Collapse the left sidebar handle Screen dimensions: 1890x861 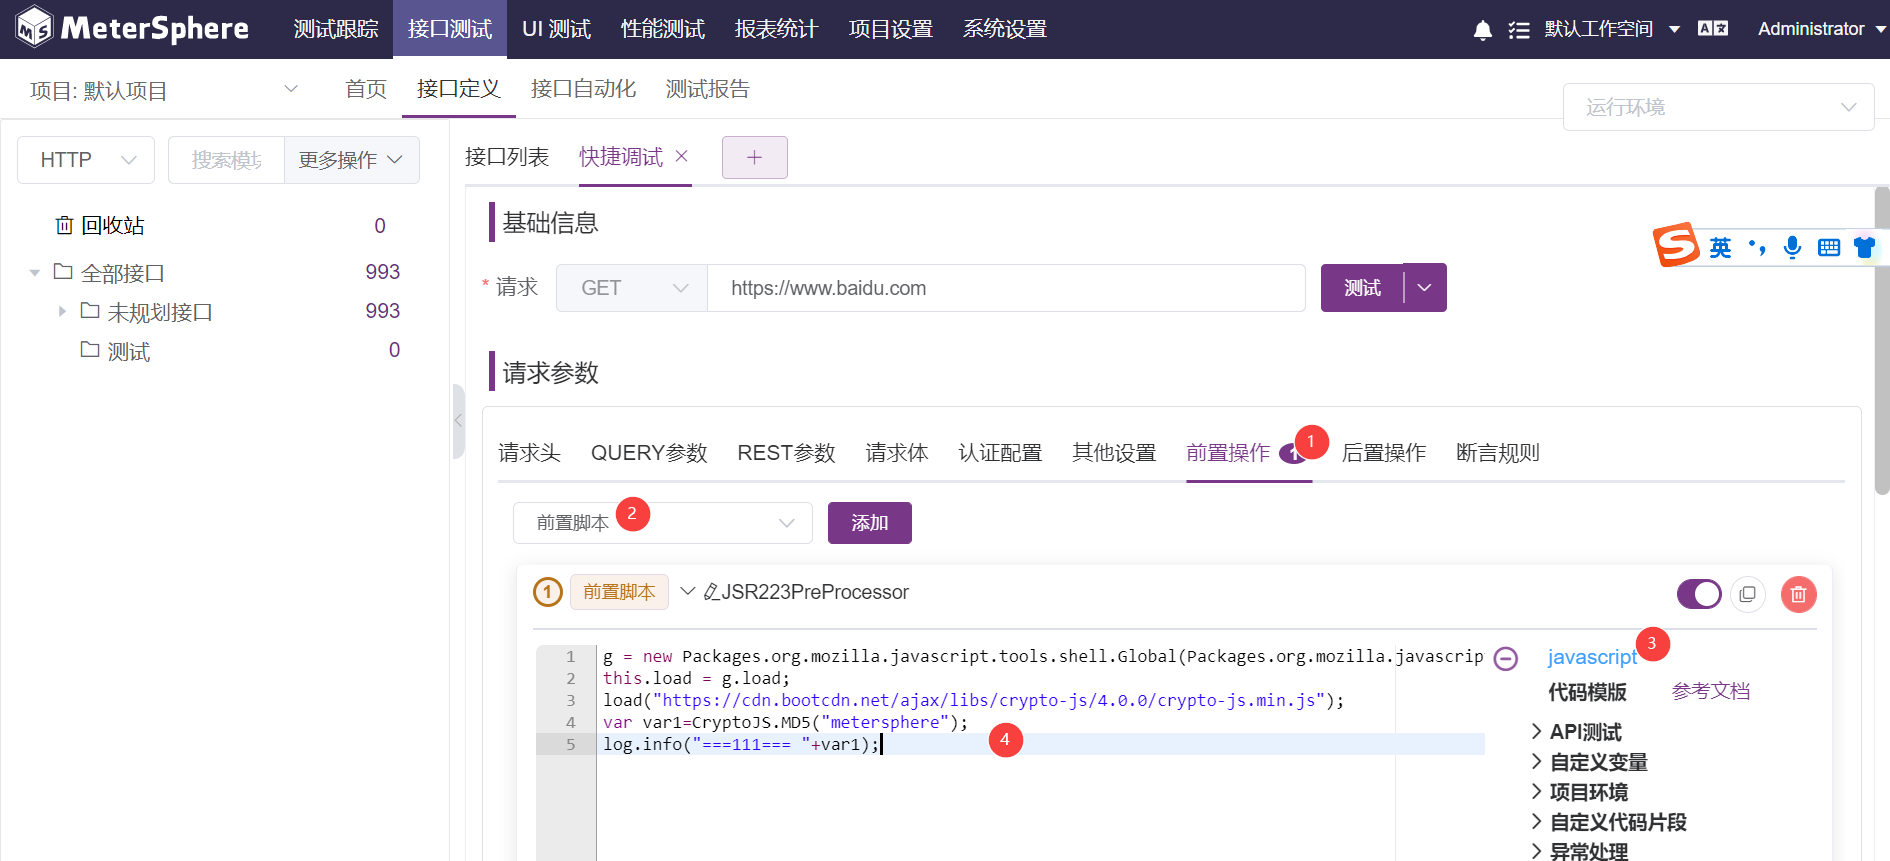(x=459, y=421)
